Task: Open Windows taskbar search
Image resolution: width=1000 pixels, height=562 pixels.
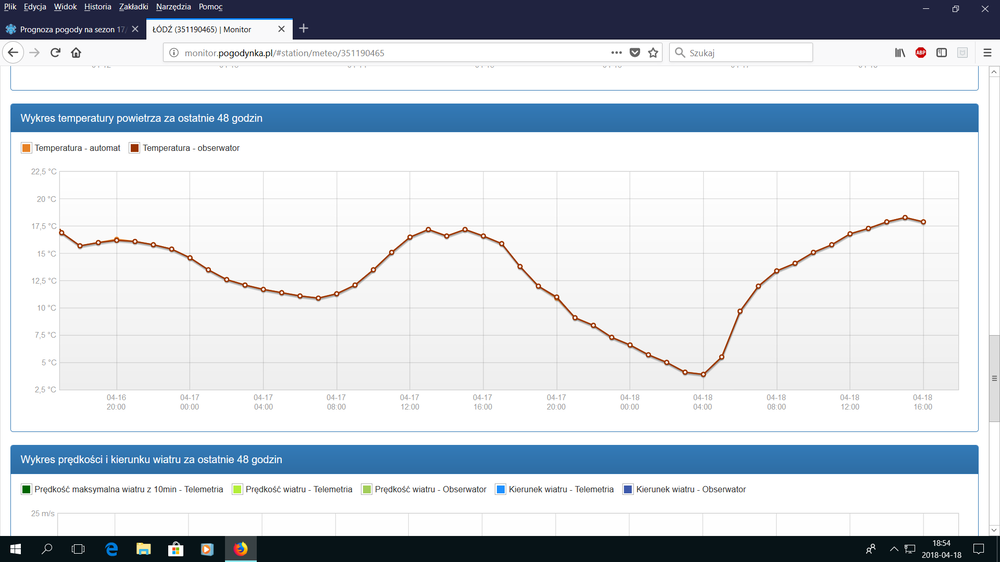Action: (47, 549)
